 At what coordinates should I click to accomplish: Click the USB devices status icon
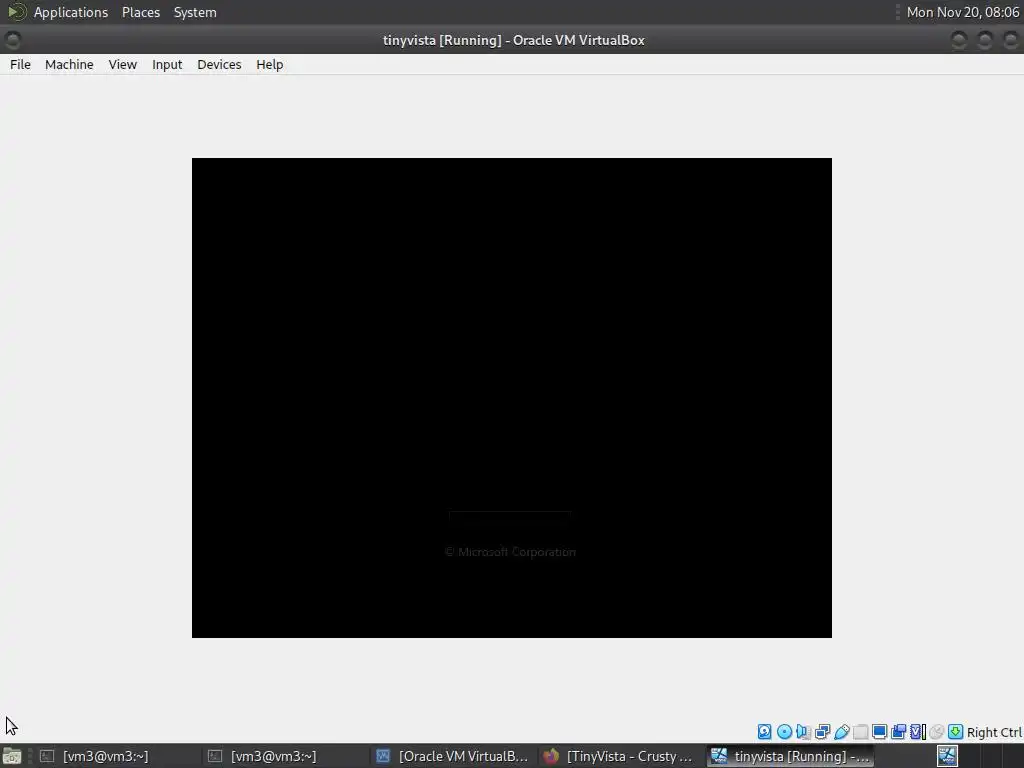[x=842, y=732]
